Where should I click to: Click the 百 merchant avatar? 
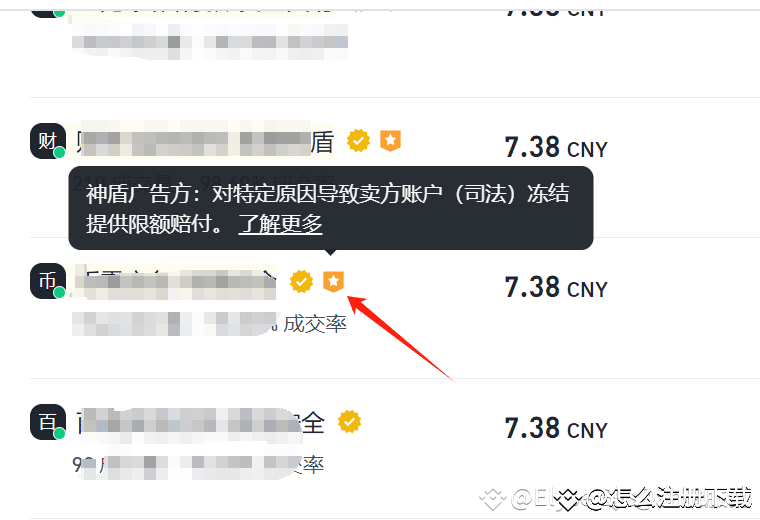pyautogui.click(x=48, y=422)
